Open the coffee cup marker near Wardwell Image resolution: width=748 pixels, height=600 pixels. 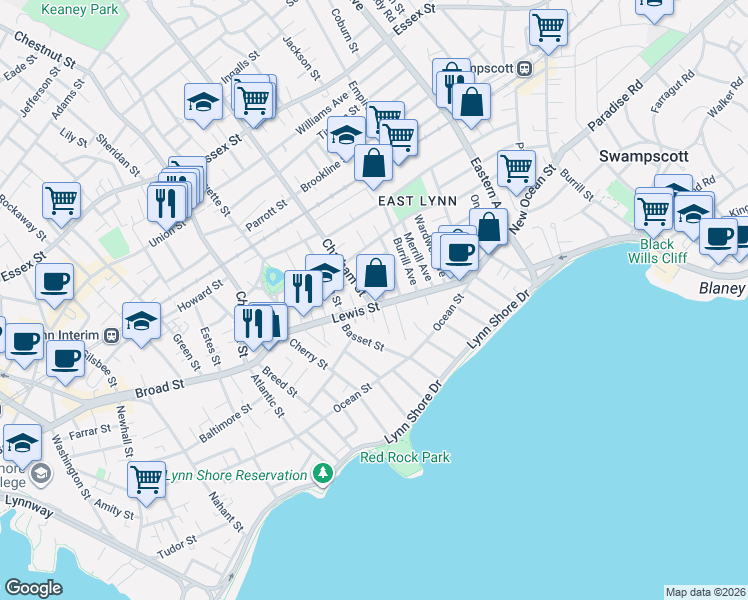click(x=459, y=256)
